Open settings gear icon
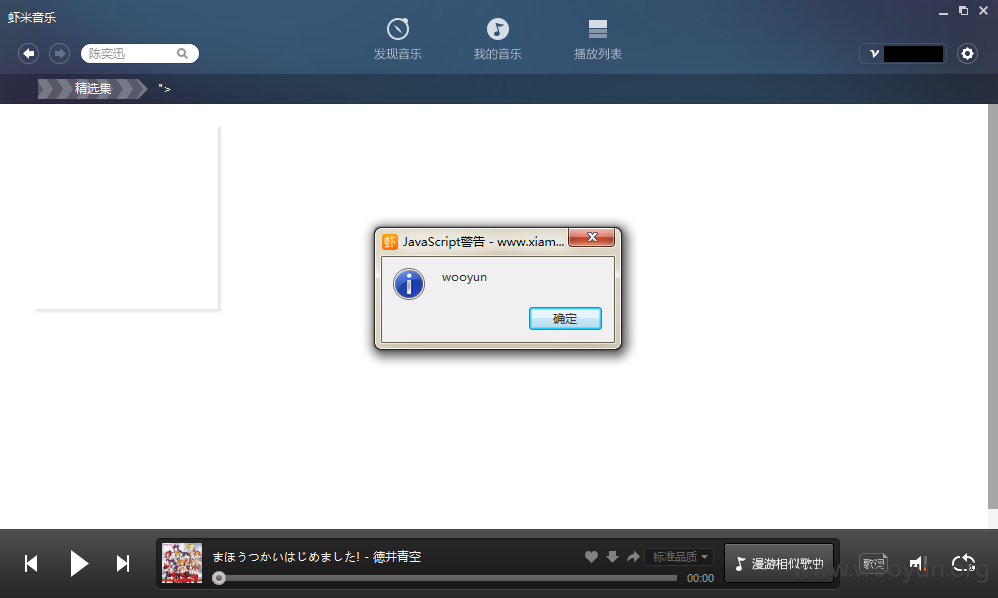The height and width of the screenshot is (598, 998). (967, 53)
